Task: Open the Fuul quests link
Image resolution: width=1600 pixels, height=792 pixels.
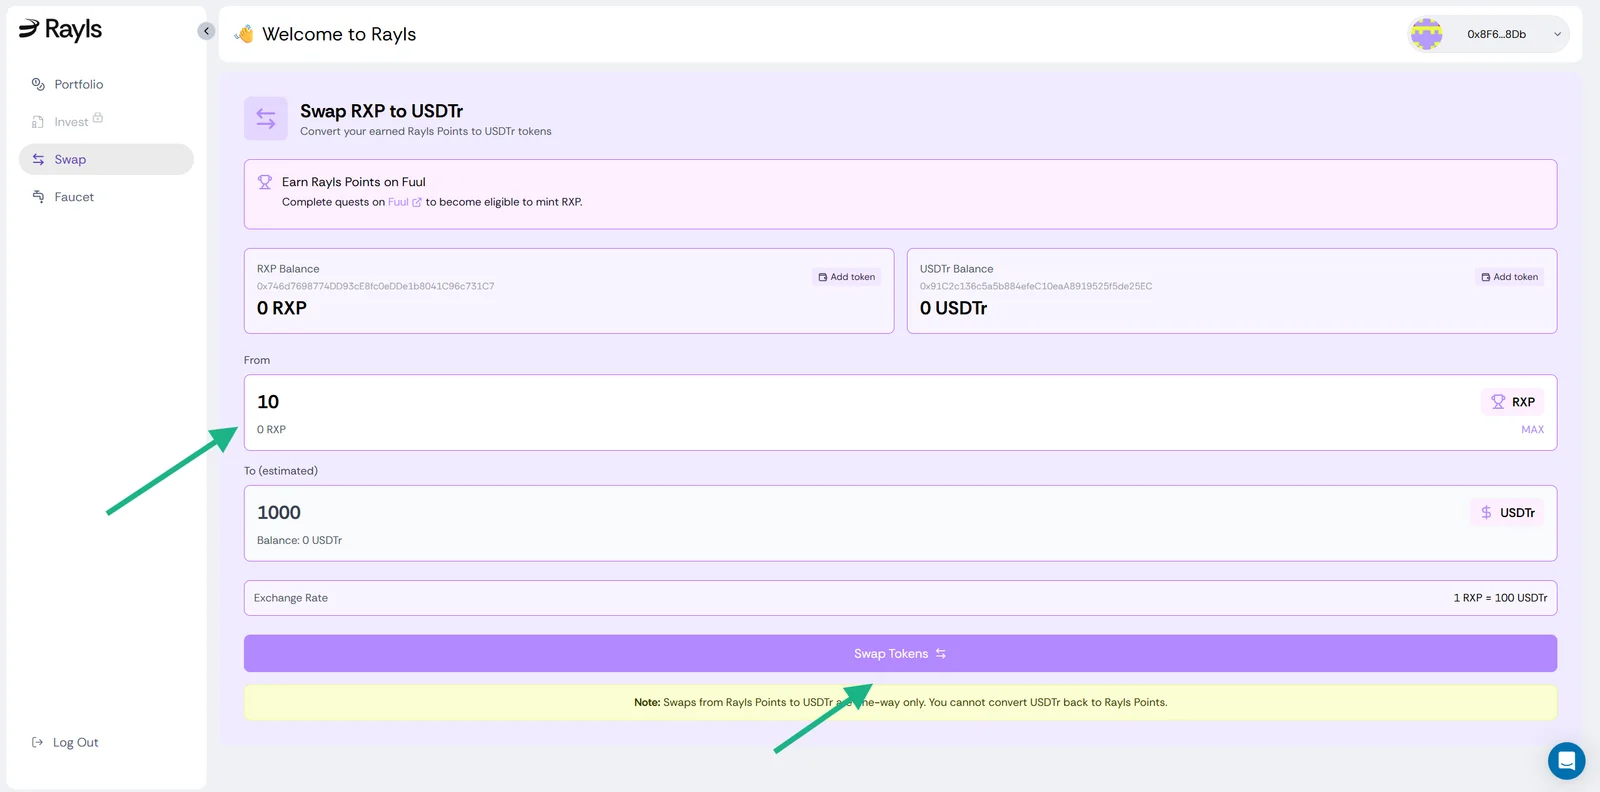Action: click(x=404, y=202)
